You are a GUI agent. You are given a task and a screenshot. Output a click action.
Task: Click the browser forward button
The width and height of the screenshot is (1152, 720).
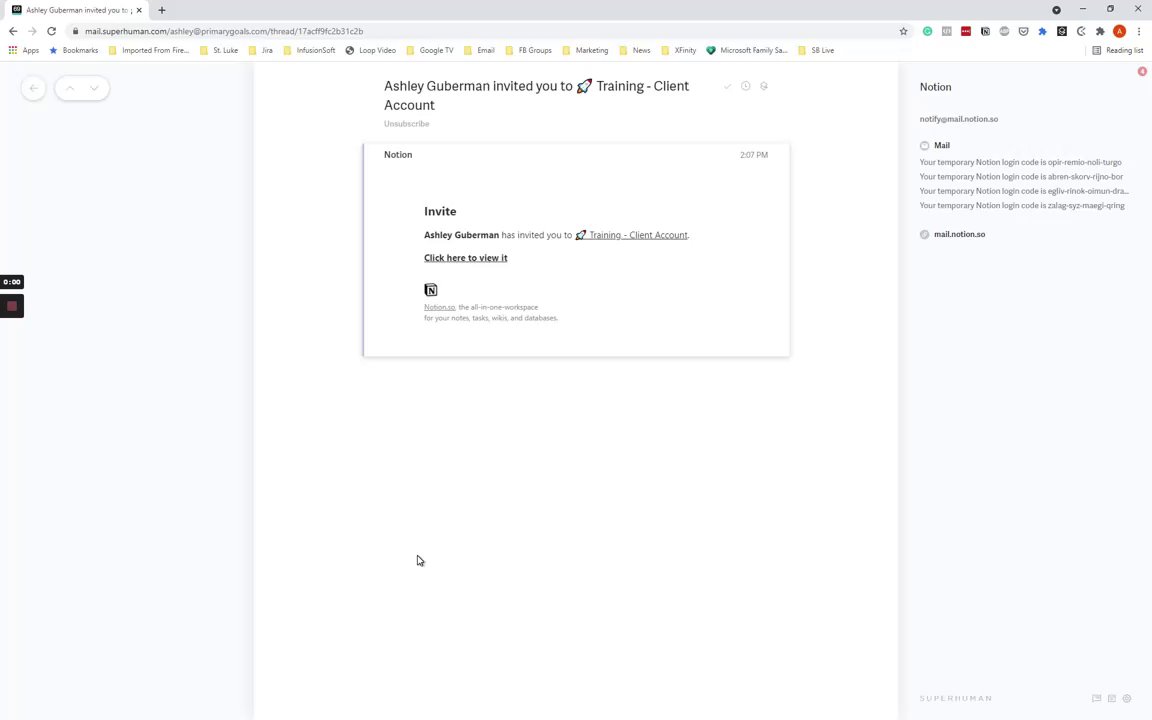click(32, 32)
